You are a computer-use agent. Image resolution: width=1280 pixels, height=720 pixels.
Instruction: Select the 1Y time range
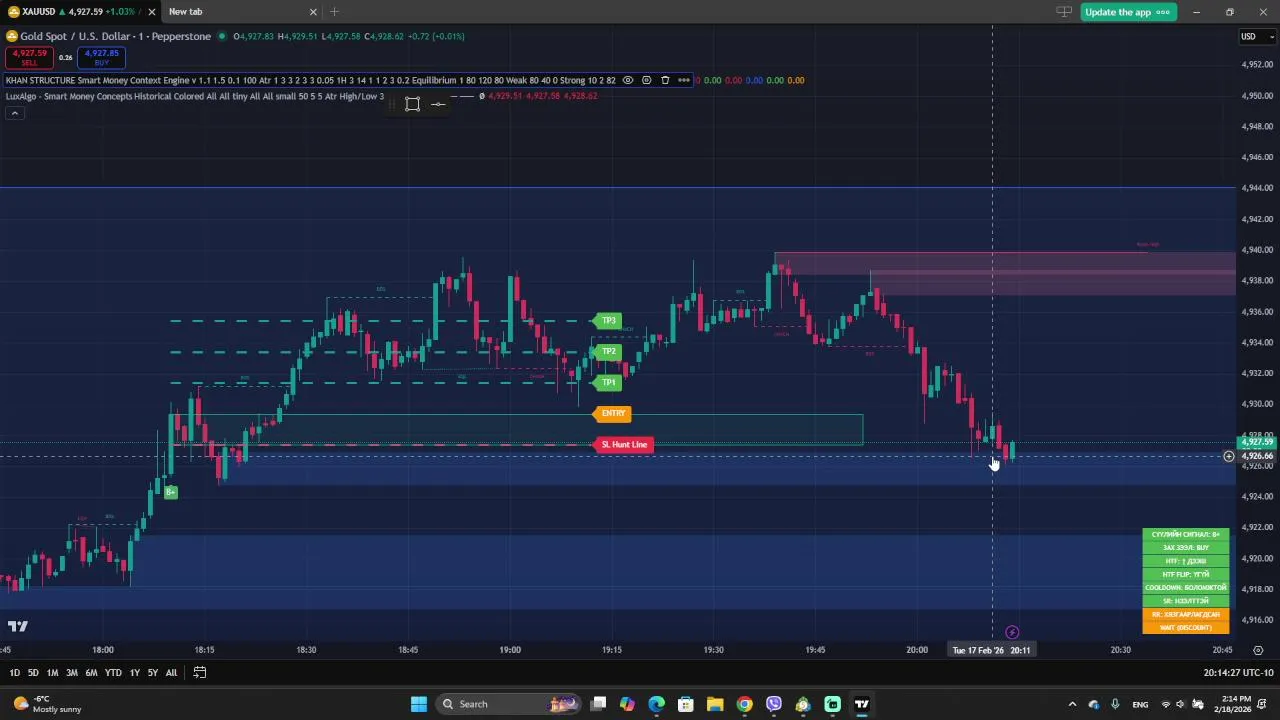click(134, 673)
